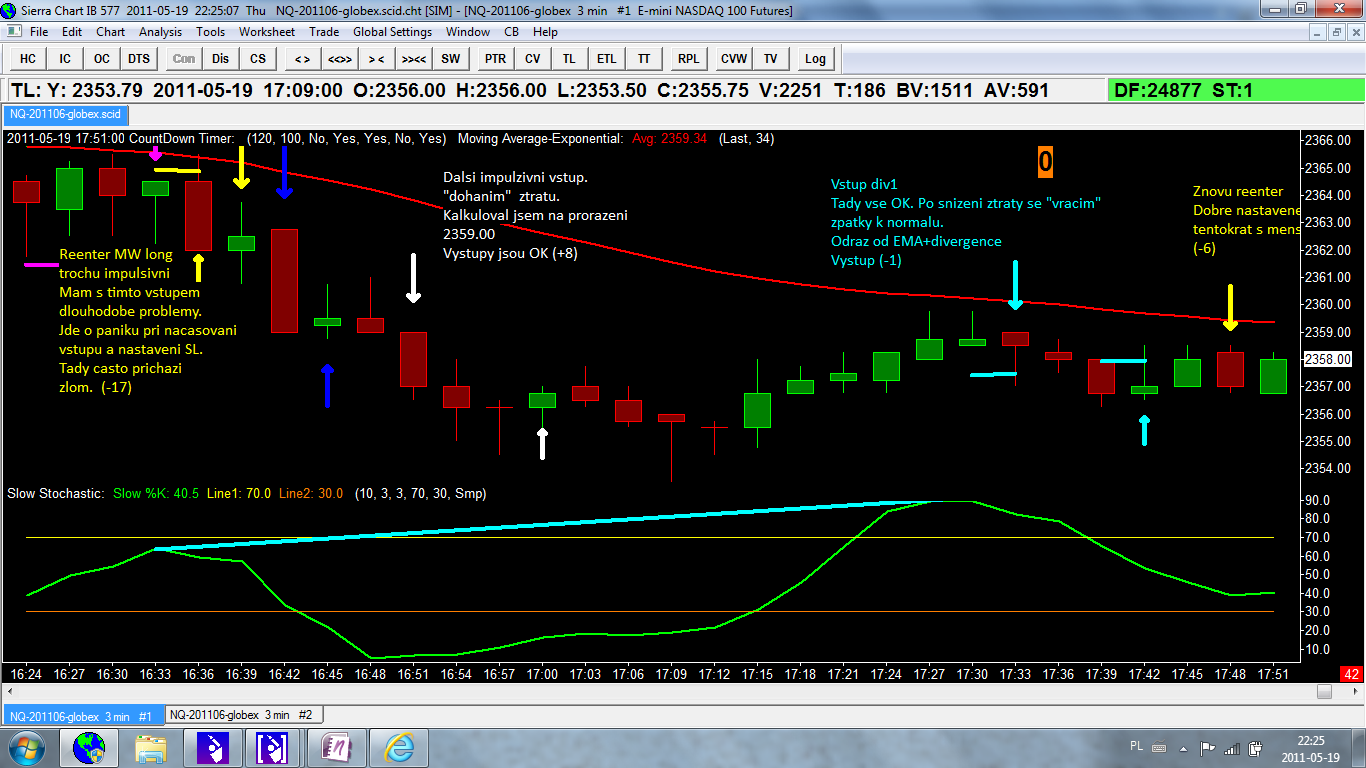The height and width of the screenshot is (768, 1366).
Task: Open the Chart menu
Action: pos(110,32)
